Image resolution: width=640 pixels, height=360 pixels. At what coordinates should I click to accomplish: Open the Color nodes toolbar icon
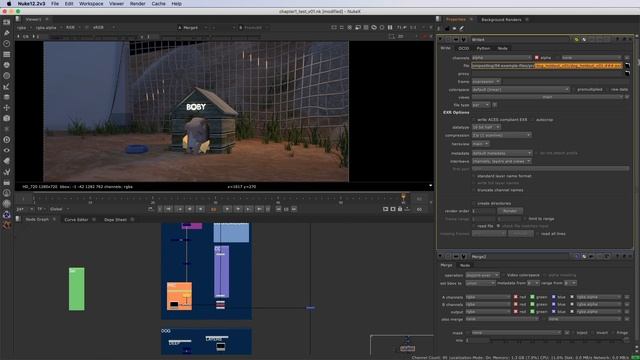[x=7, y=65]
